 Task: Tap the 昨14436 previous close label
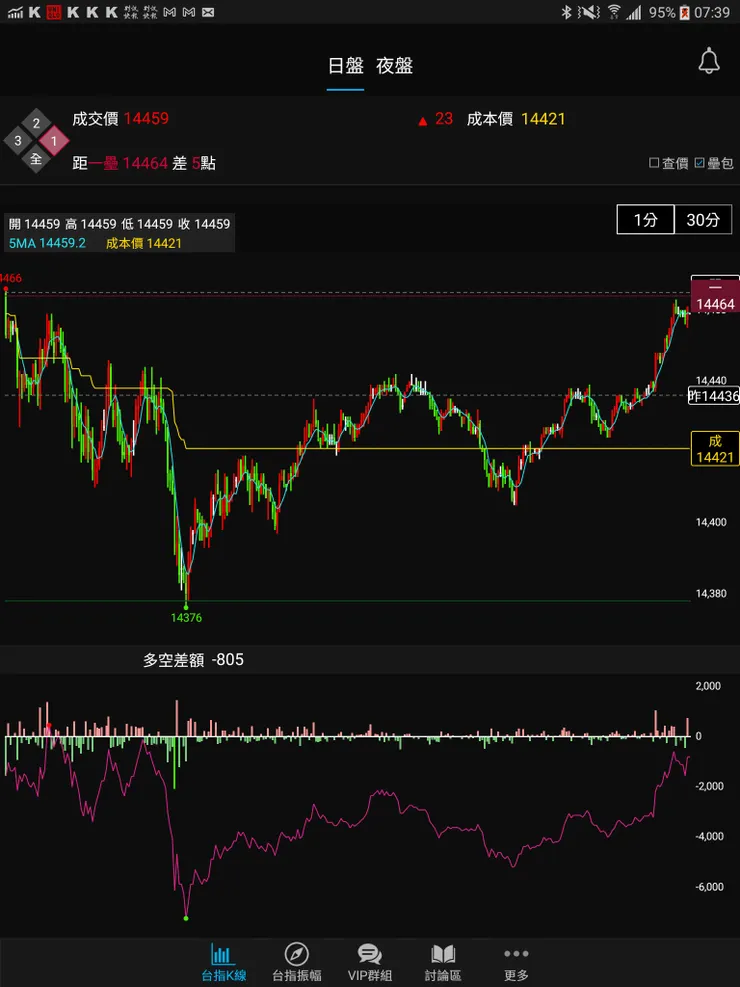point(714,396)
